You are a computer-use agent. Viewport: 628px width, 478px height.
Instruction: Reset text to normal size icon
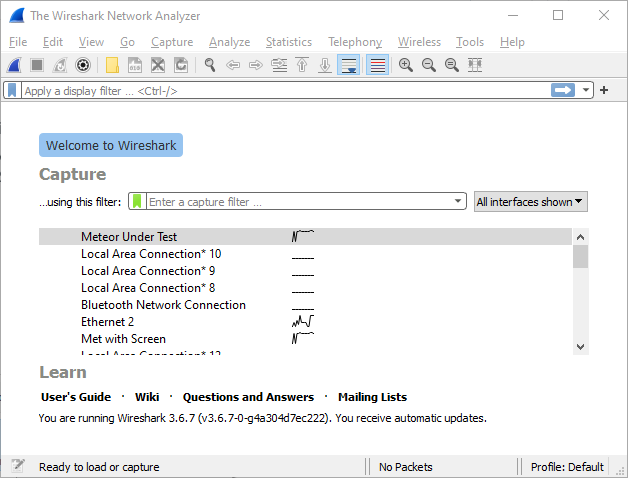[x=452, y=65]
